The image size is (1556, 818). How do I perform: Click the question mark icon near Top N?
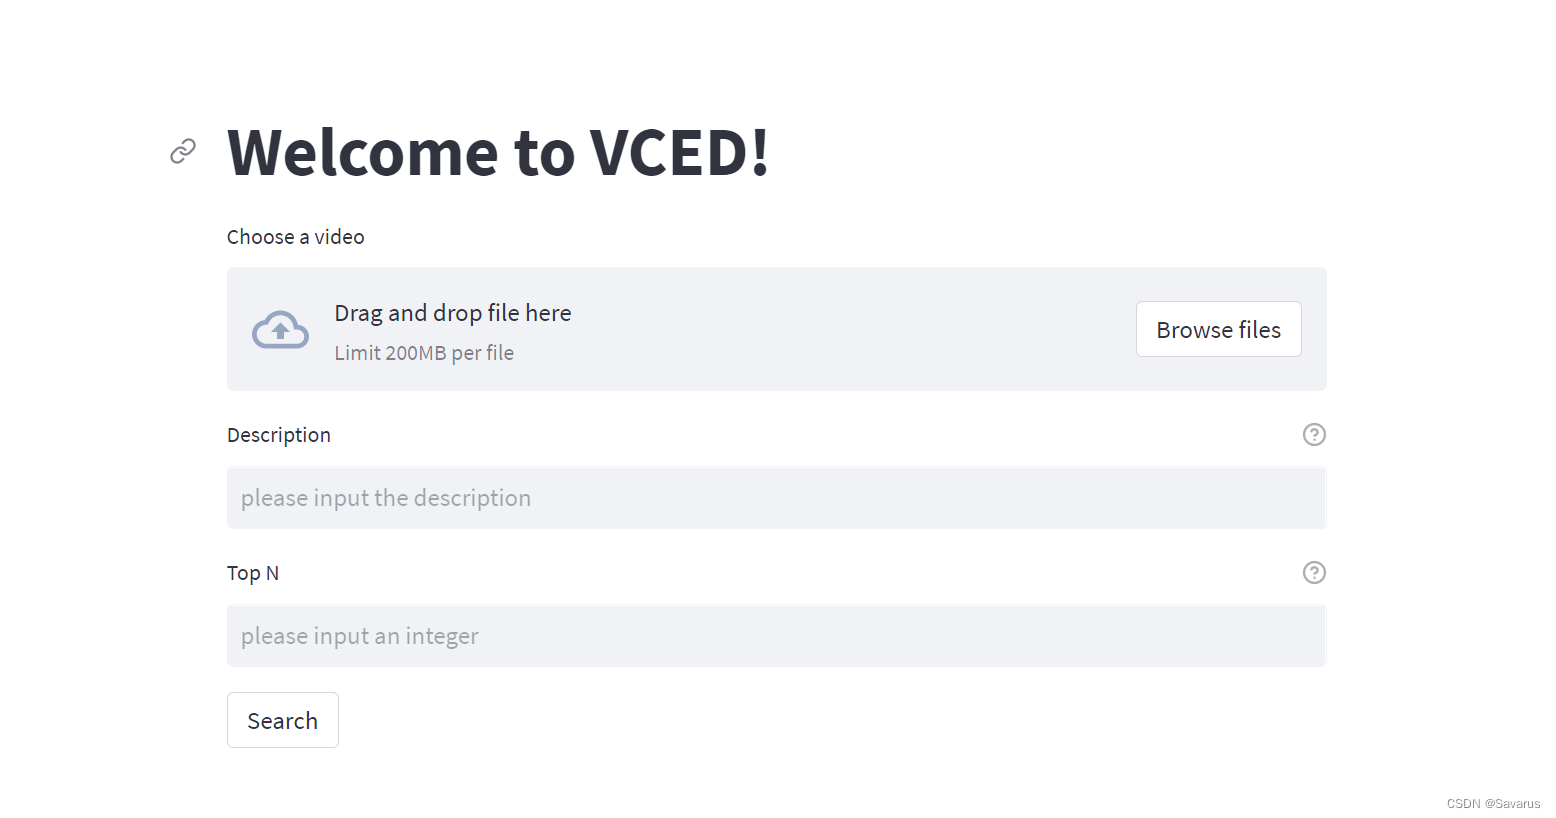(1314, 572)
